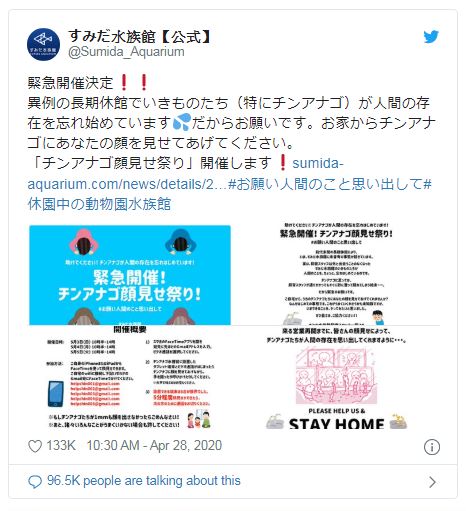View the 開催概要 event details image

(x=130, y=377)
